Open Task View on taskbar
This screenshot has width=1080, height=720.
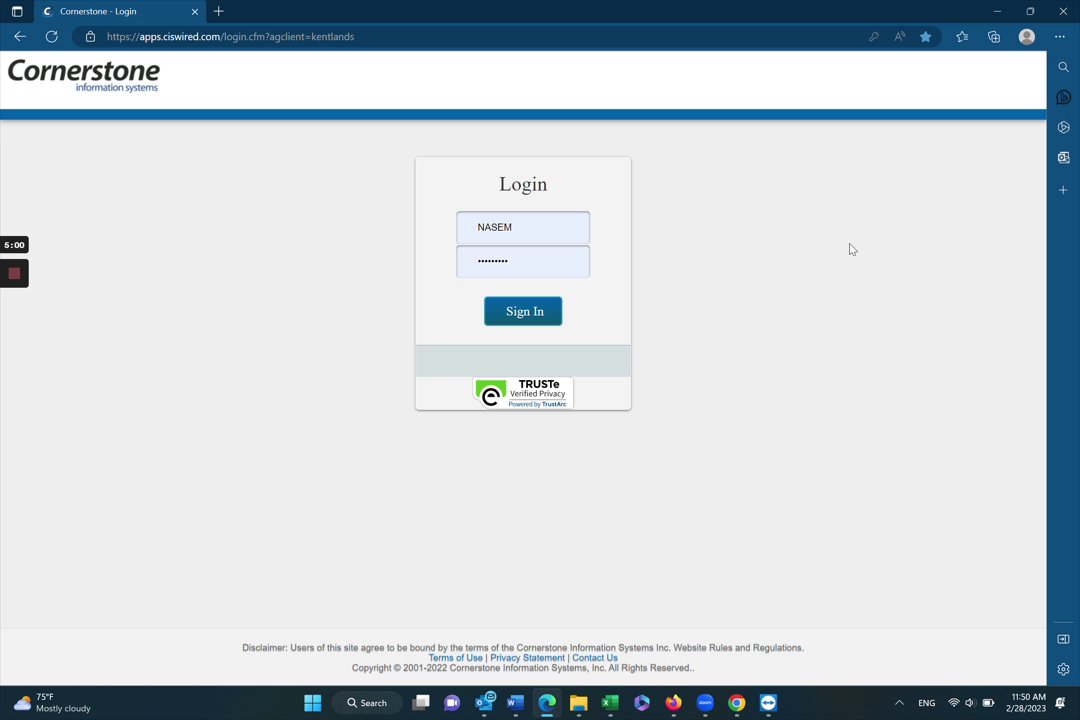click(420, 703)
